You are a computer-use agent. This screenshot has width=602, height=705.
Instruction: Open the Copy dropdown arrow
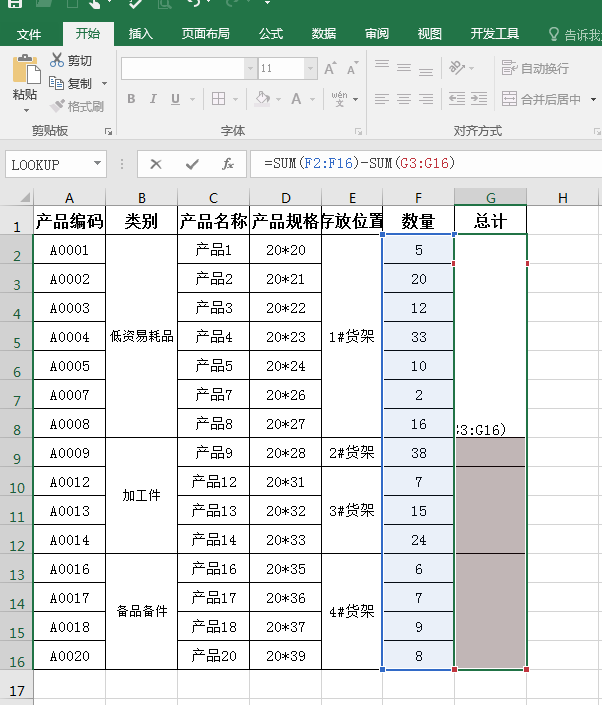pos(104,84)
